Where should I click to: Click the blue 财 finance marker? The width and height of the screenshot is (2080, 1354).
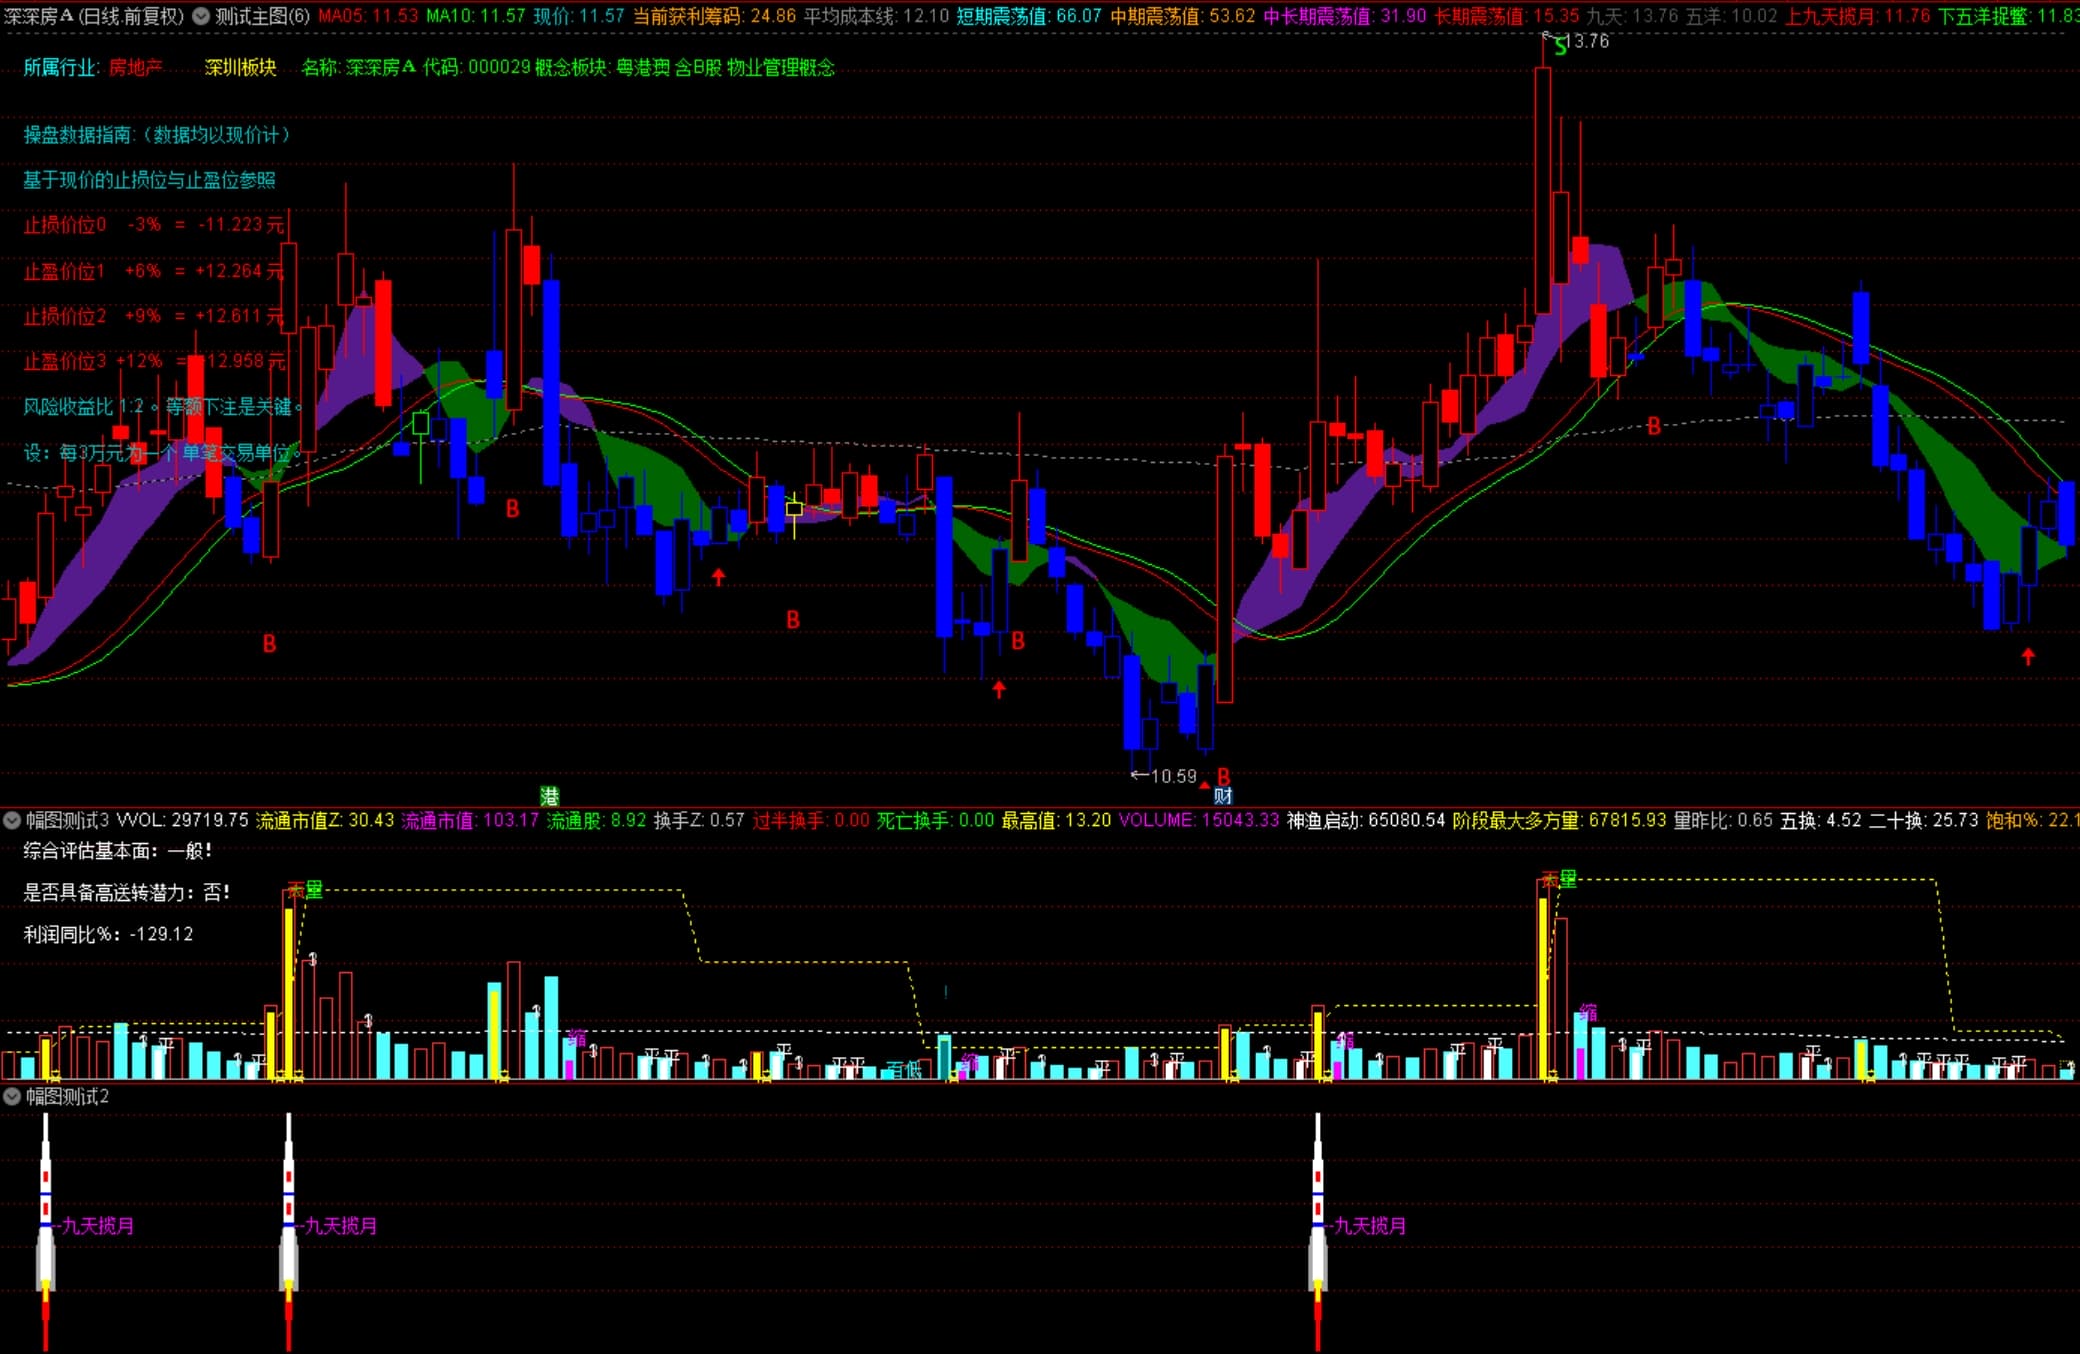1223,796
